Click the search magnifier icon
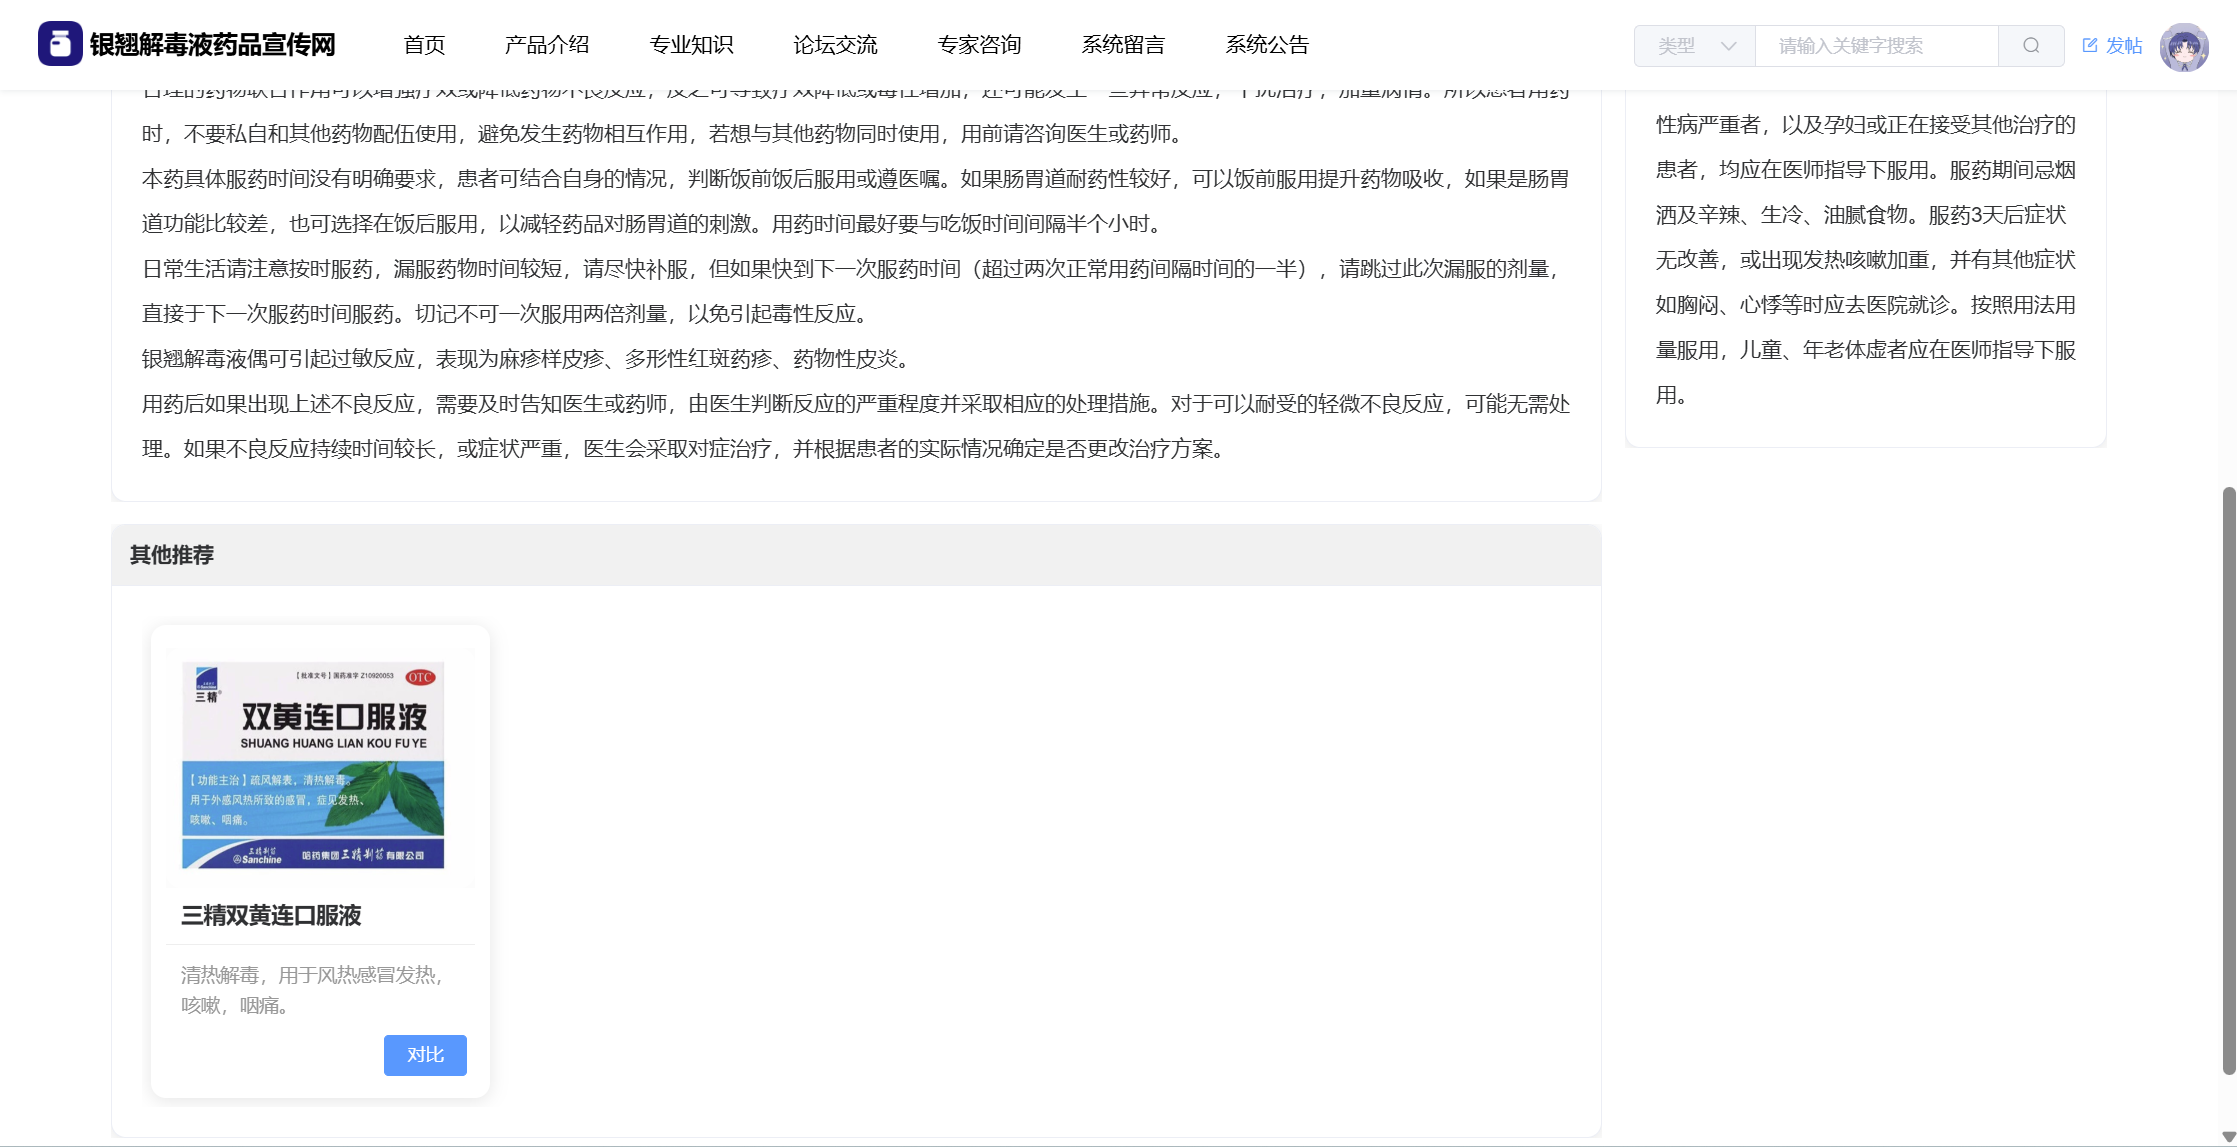Image resolution: width=2237 pixels, height=1147 pixels. pos(2030,46)
